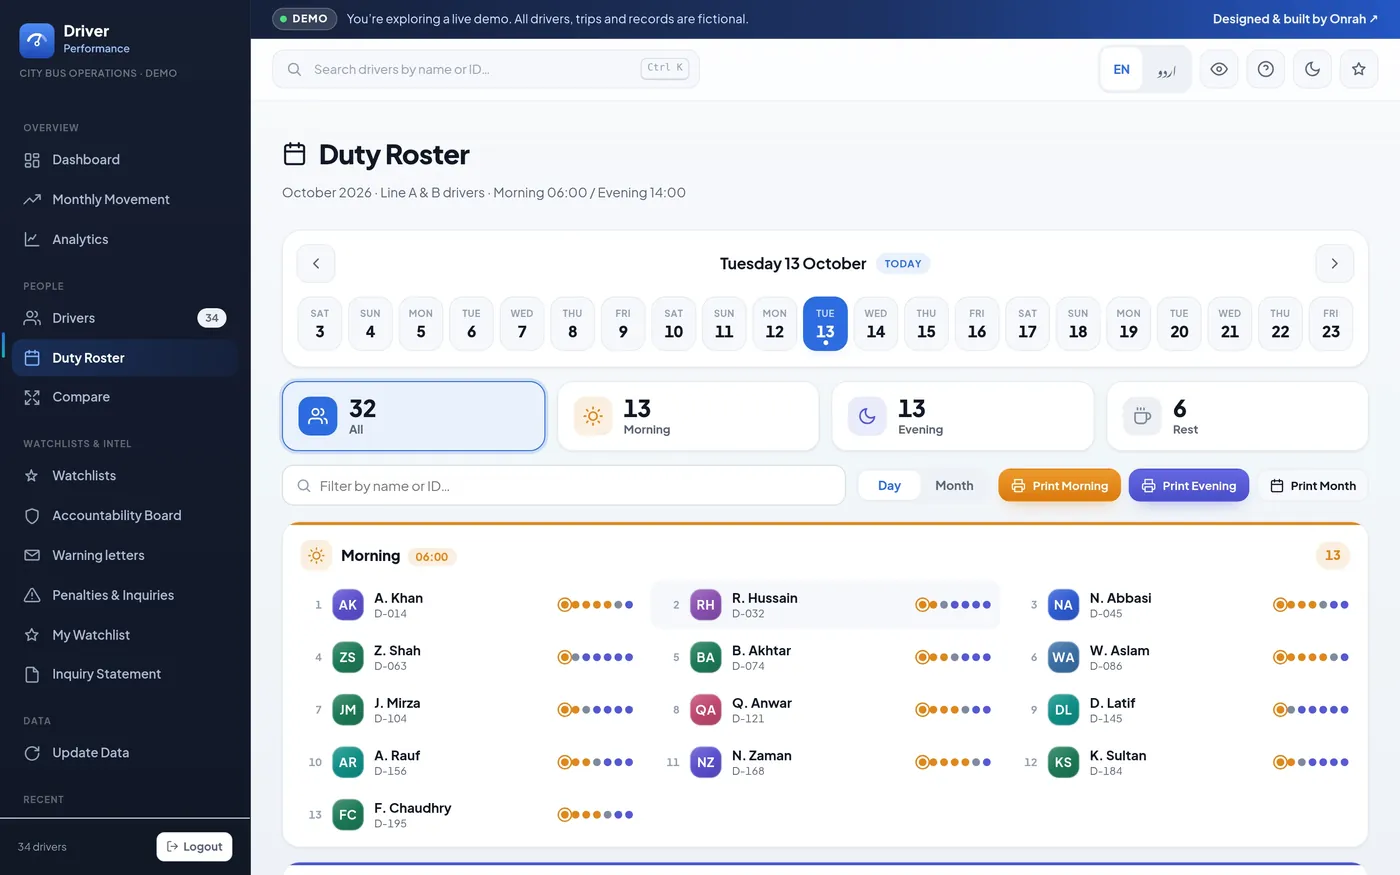Click Print Evening button
The height and width of the screenshot is (875, 1400).
click(1189, 486)
